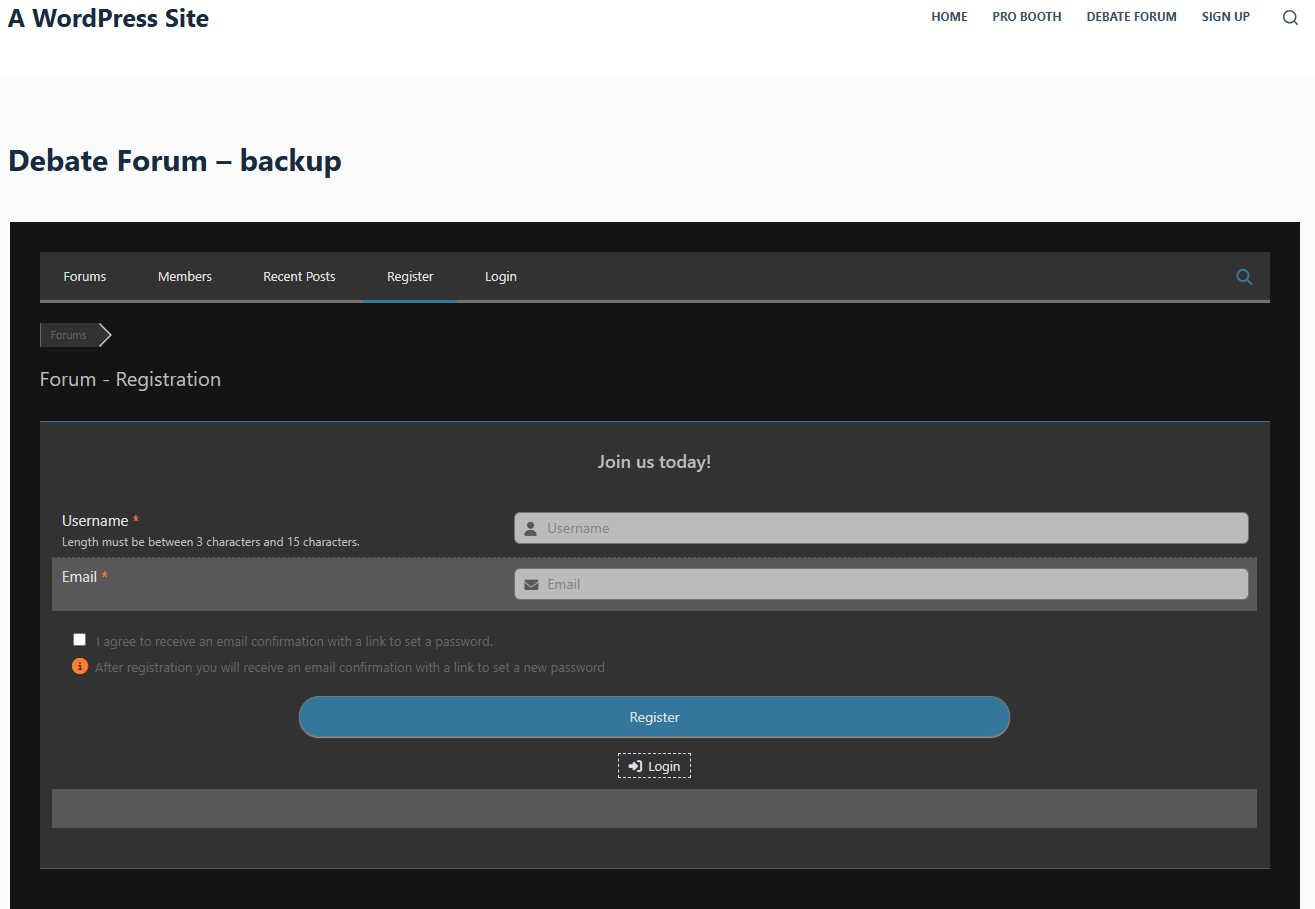Click the Forums breadcrumb

pos(69,335)
